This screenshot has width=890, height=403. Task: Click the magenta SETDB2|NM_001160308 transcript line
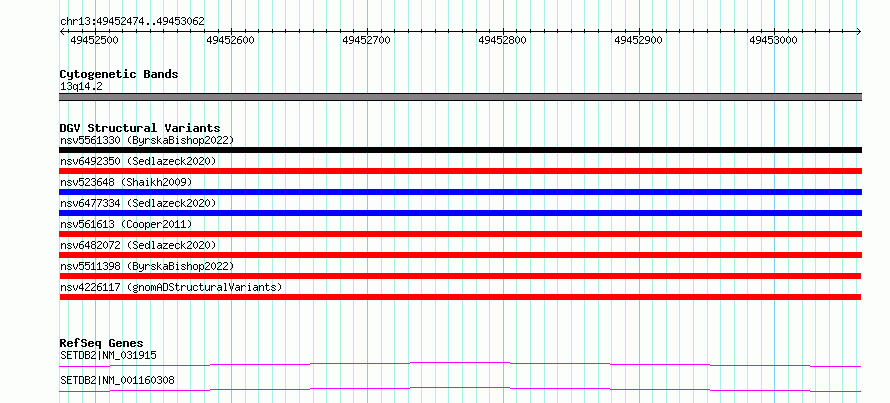pos(460,389)
